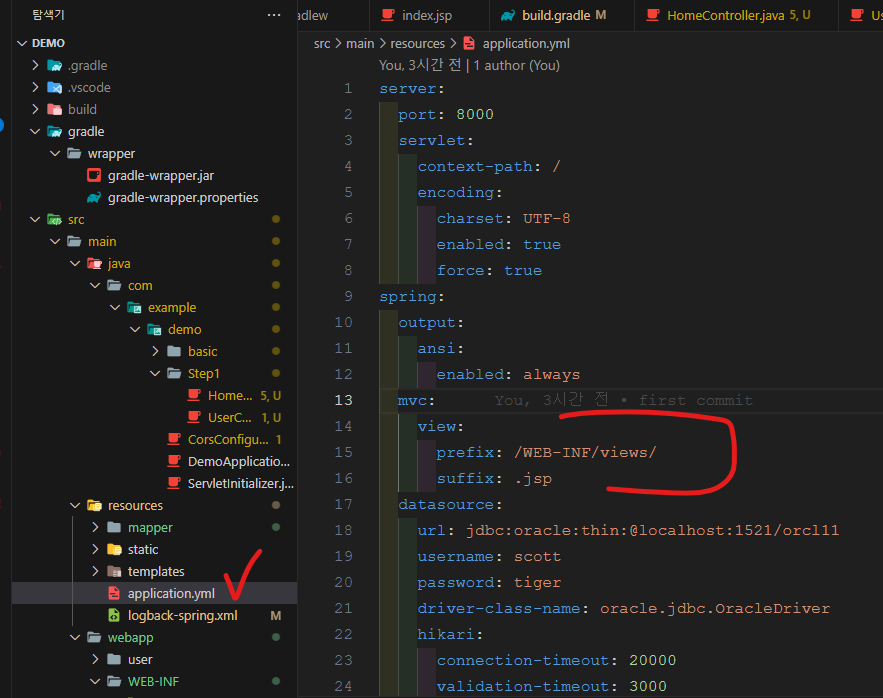The width and height of the screenshot is (883, 698).
Task: Click the WEB-INF folder icon
Action: click(x=114, y=681)
